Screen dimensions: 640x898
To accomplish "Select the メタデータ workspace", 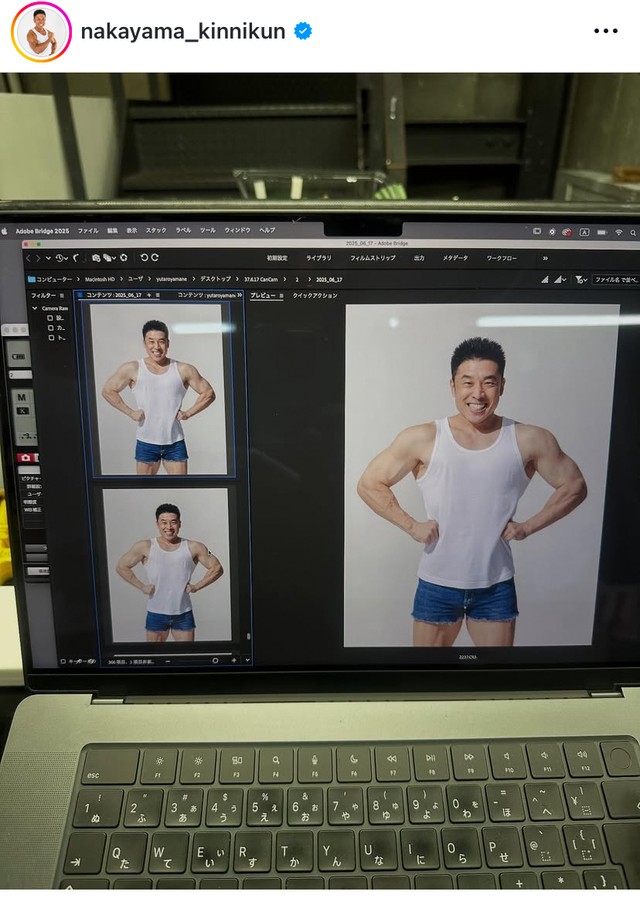I will 455,258.
